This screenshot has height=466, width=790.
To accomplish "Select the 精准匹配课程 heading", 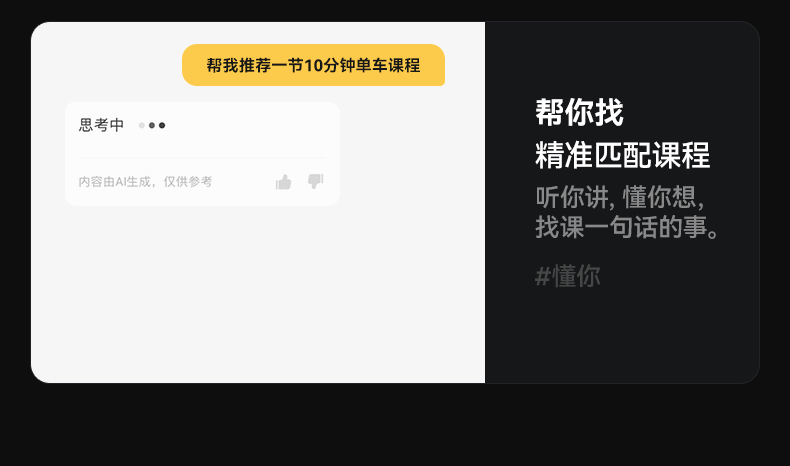I will (623, 155).
